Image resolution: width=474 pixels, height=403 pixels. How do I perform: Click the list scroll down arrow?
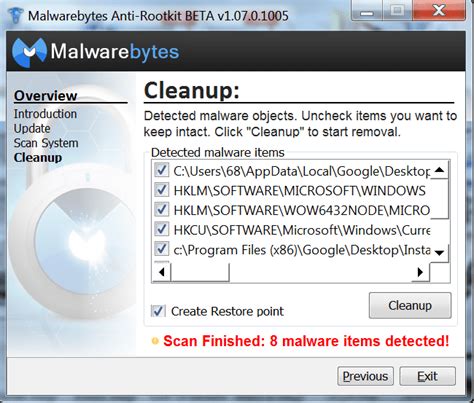(439, 253)
